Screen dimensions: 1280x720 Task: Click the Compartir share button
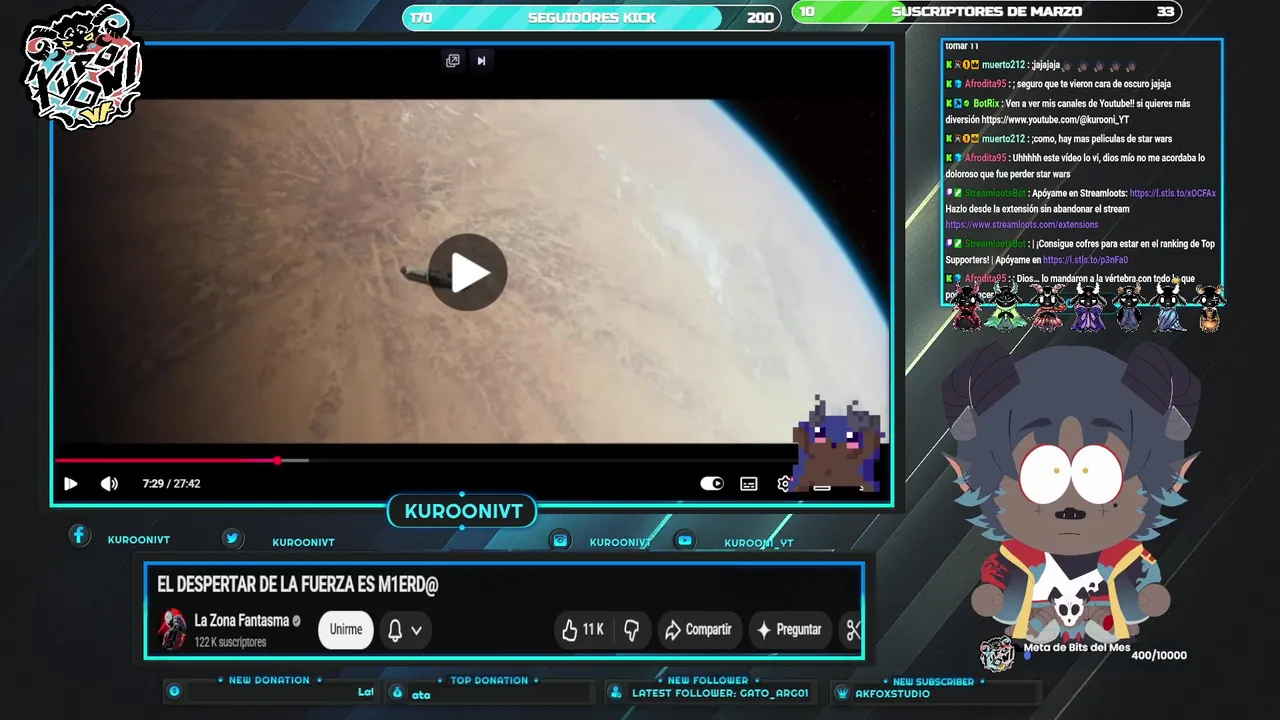699,630
